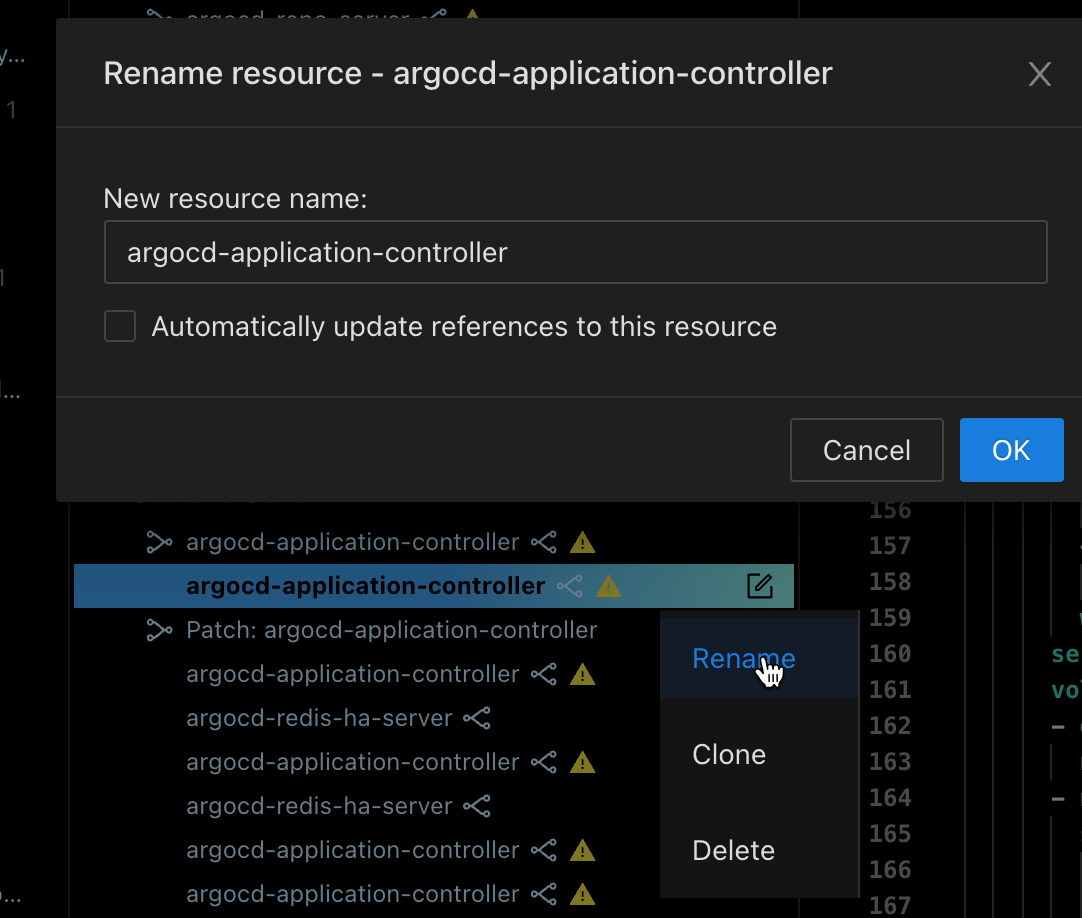The image size is (1082, 918).
Task: Select the second argocd-redis-ha-server row
Action: click(x=319, y=806)
